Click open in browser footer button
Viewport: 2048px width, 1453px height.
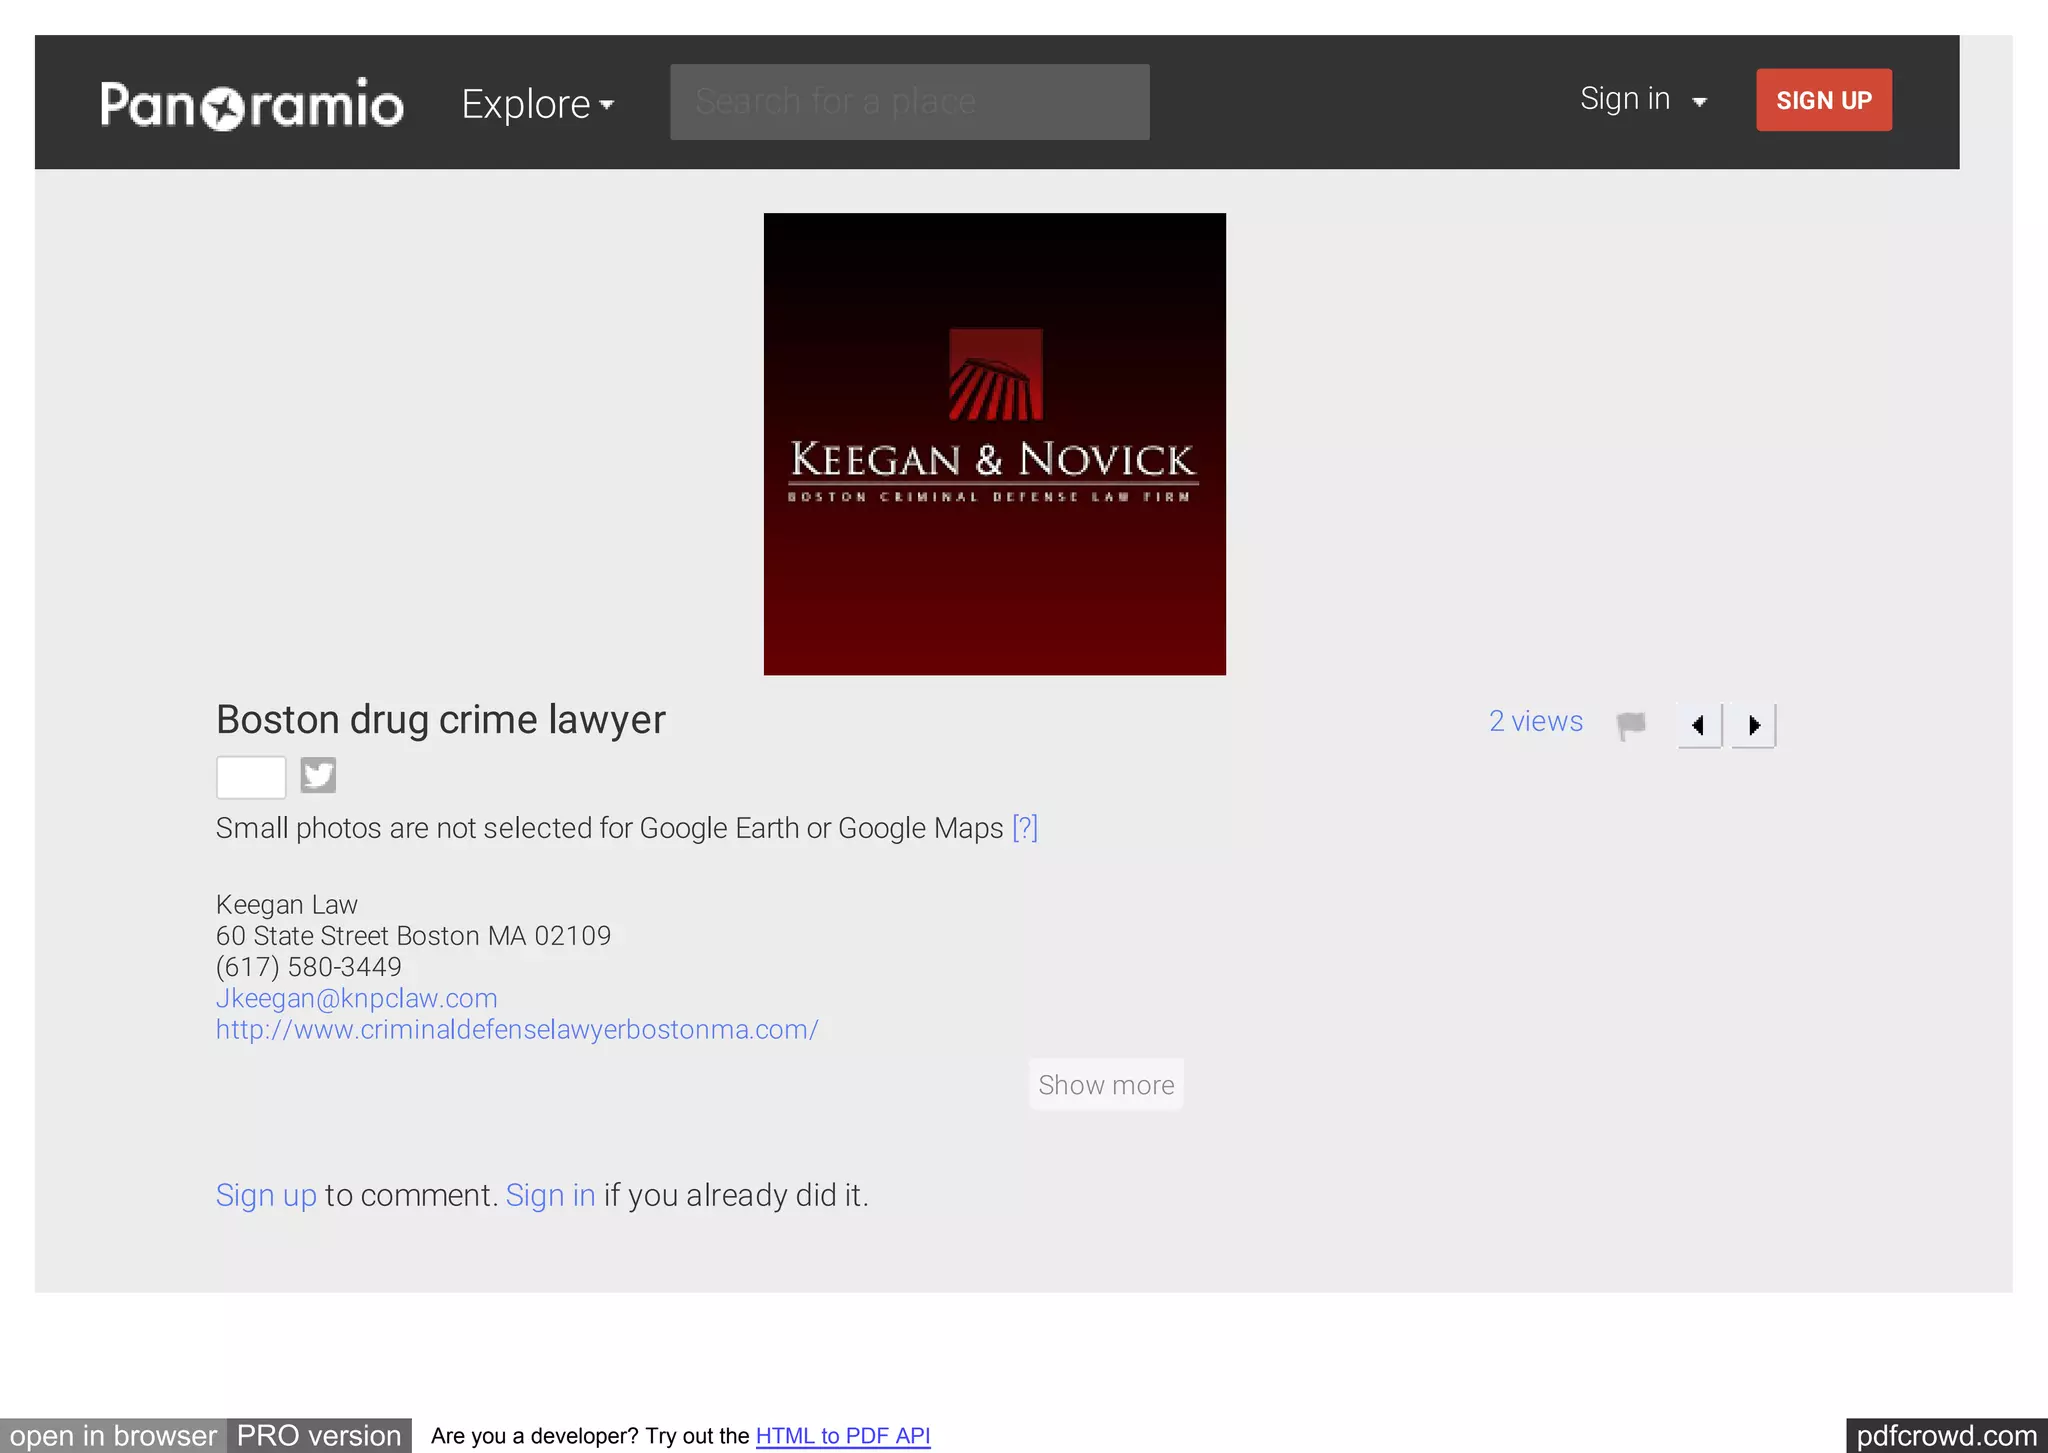pyautogui.click(x=113, y=1436)
